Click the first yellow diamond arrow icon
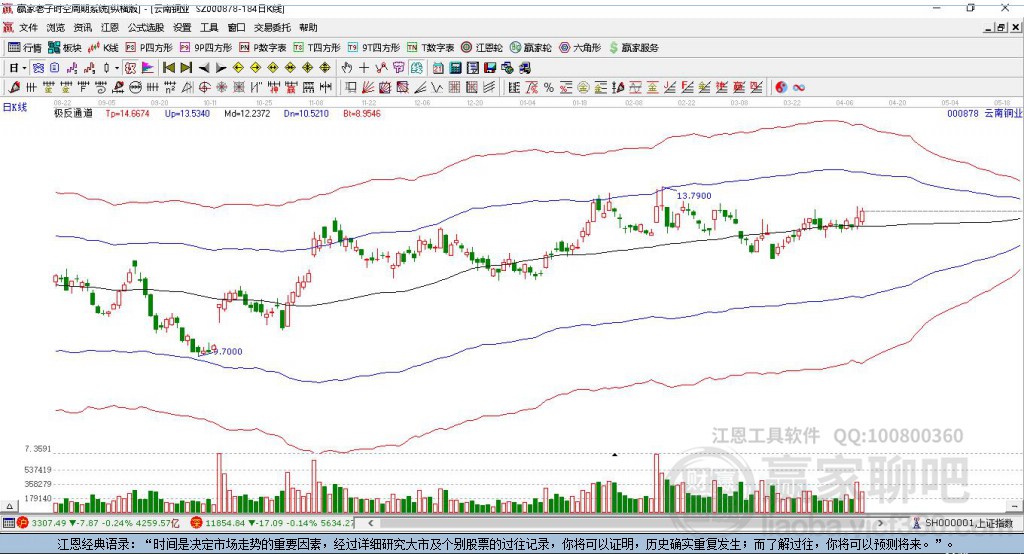Image resolution: width=1024 pixels, height=554 pixels. pos(238,68)
